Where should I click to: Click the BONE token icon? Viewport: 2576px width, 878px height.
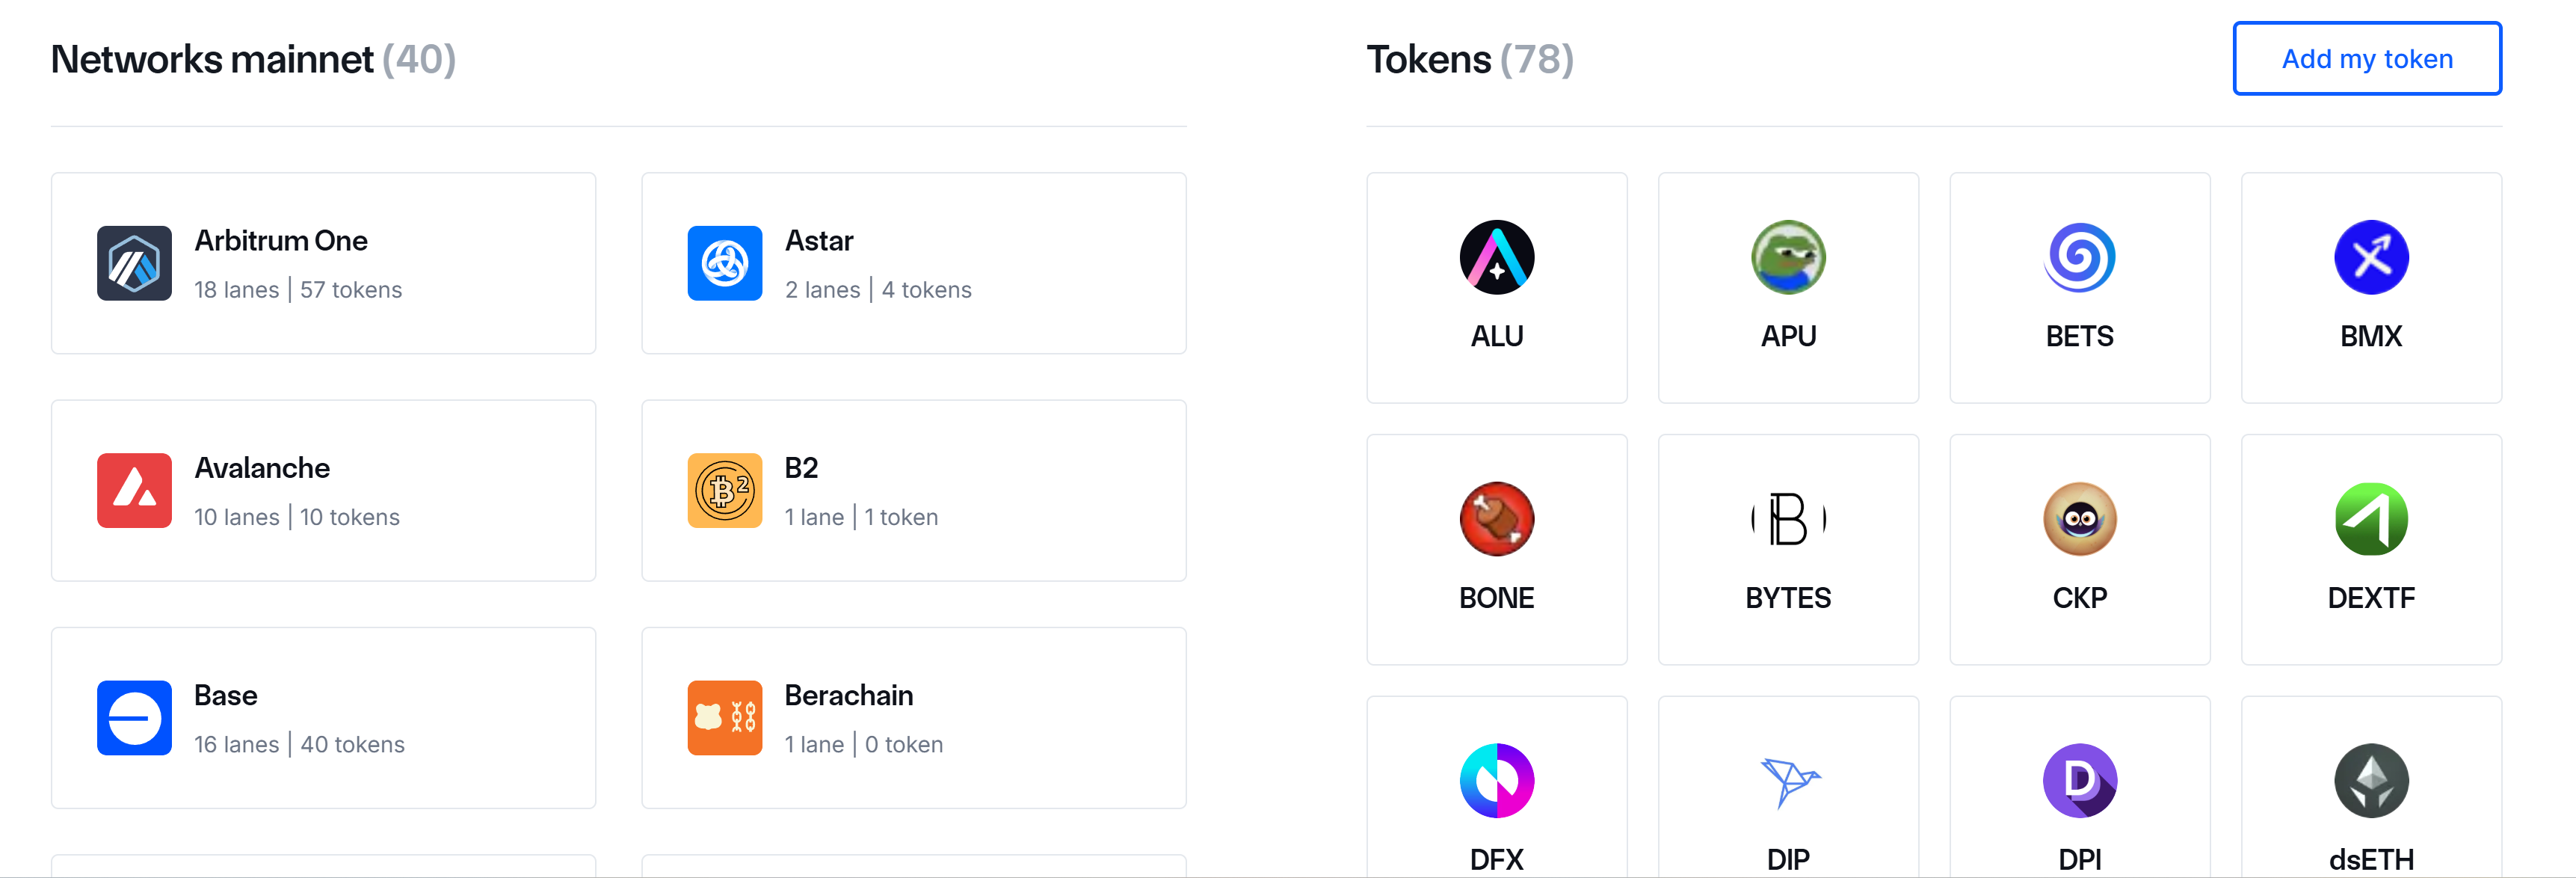[1496, 519]
